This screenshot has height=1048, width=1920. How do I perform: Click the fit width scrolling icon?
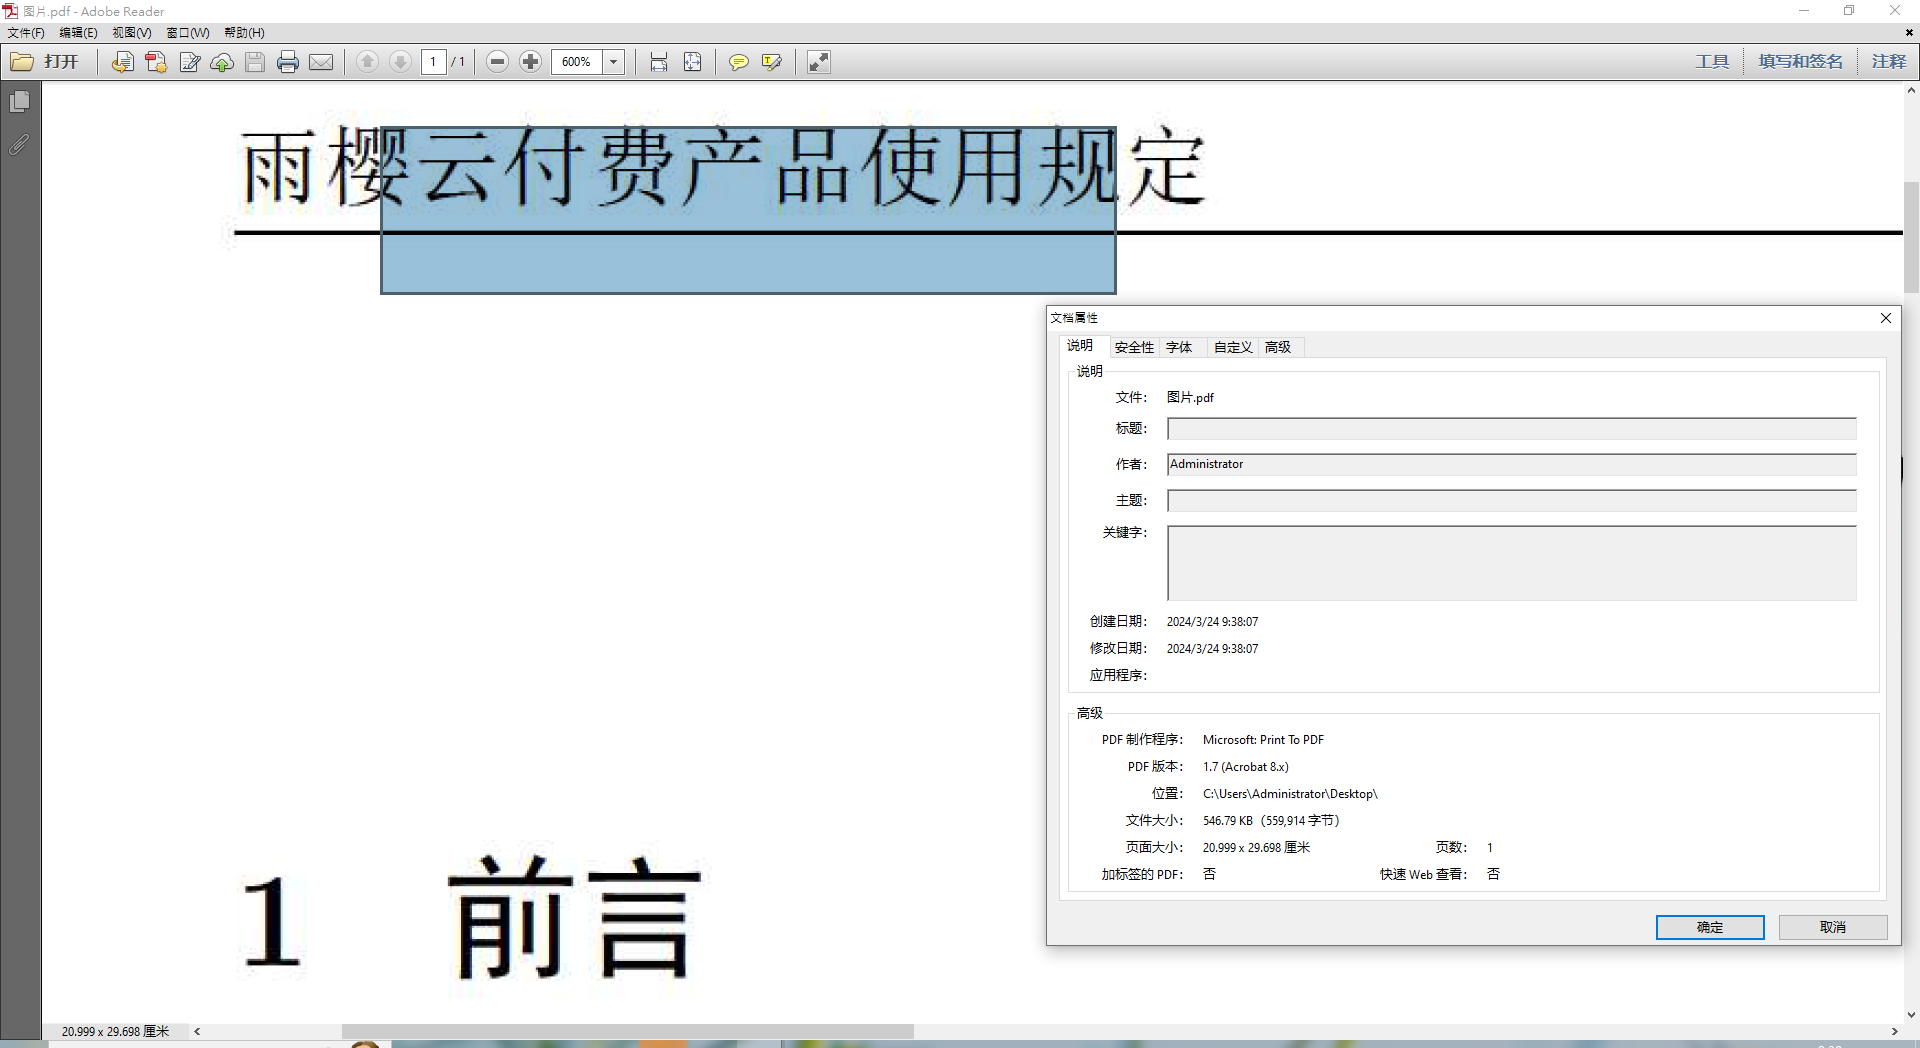pyautogui.click(x=658, y=62)
